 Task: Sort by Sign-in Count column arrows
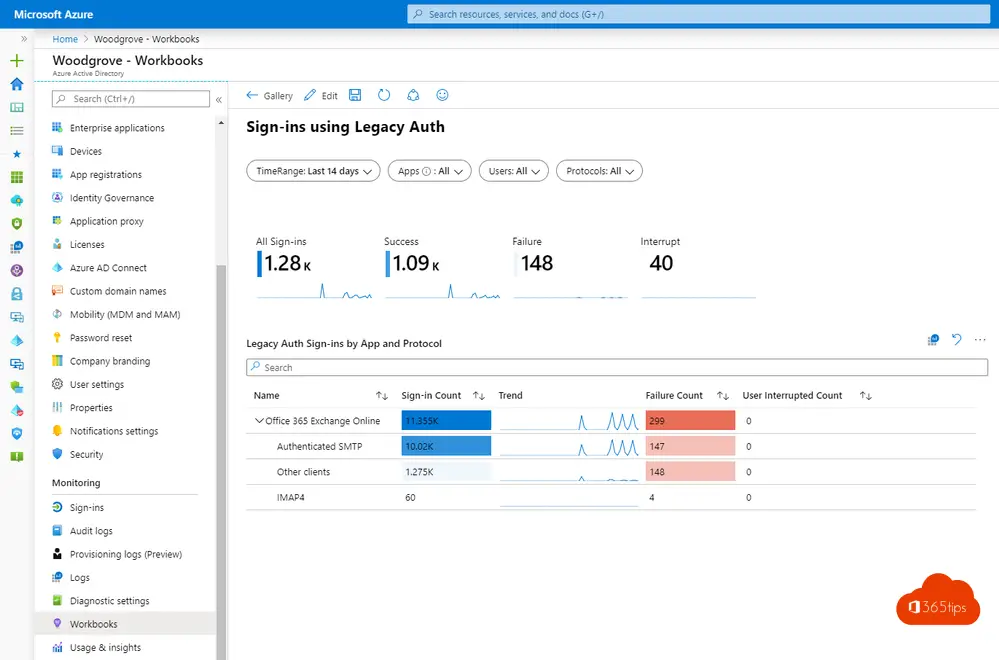[479, 396]
